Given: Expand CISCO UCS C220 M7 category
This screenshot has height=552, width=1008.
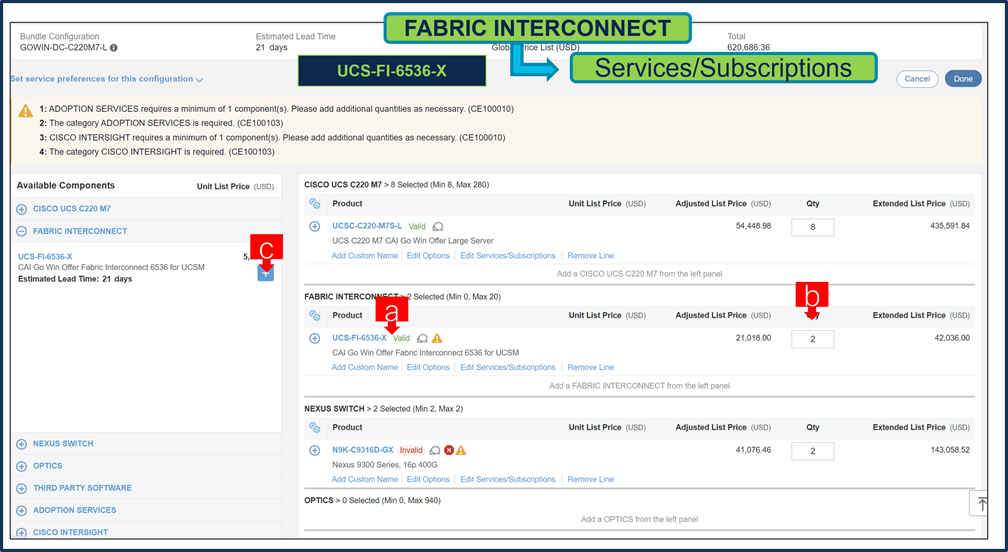Looking at the screenshot, I should pyautogui.click(x=22, y=209).
